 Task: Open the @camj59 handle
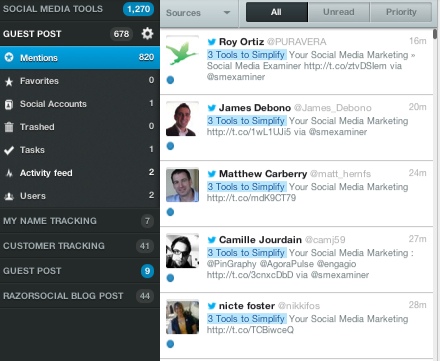tap(325, 240)
